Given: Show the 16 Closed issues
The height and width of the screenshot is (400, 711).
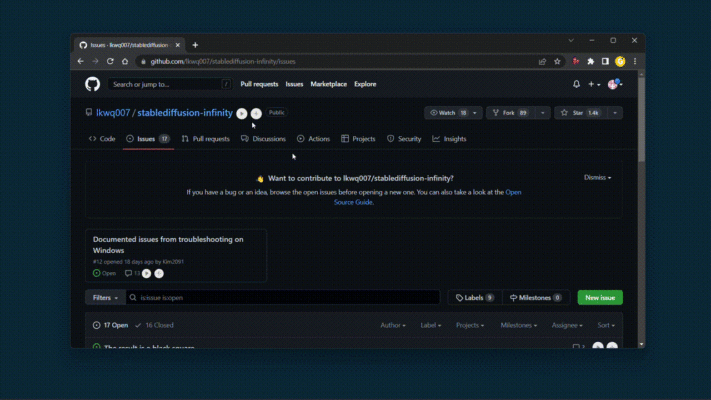Looking at the screenshot, I should tap(154, 325).
